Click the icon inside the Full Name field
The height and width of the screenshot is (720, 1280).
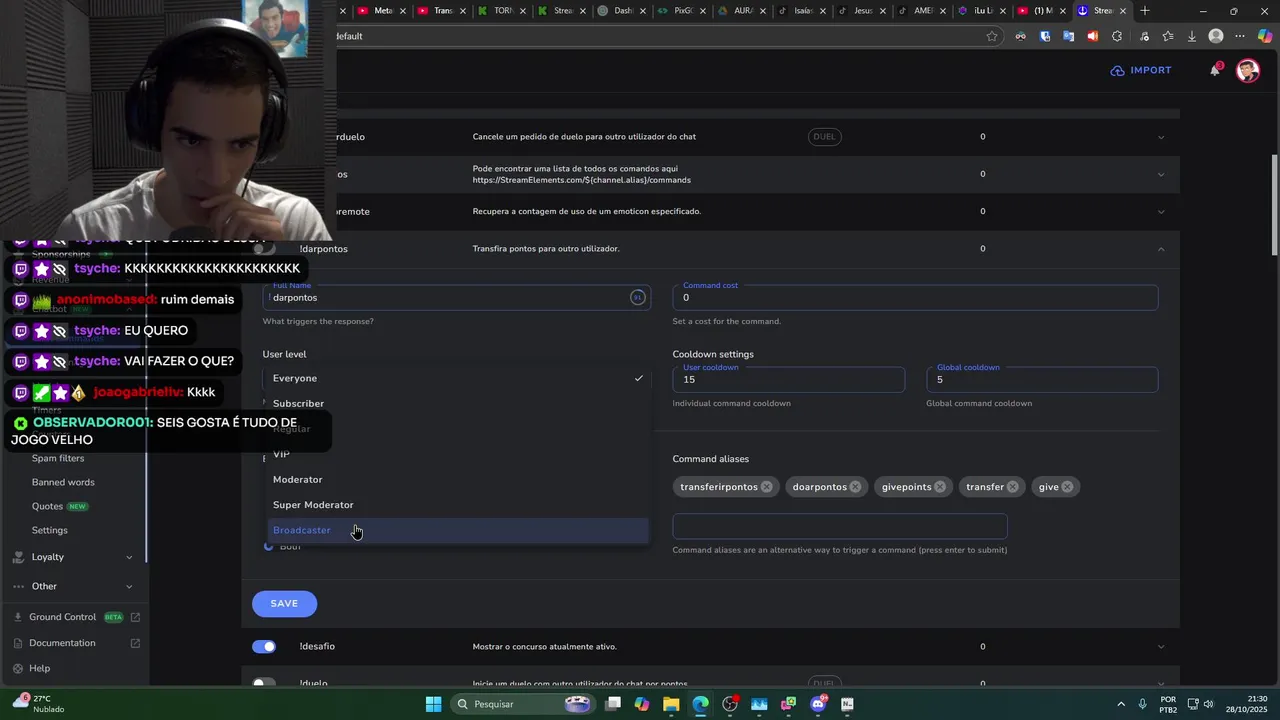[637, 297]
